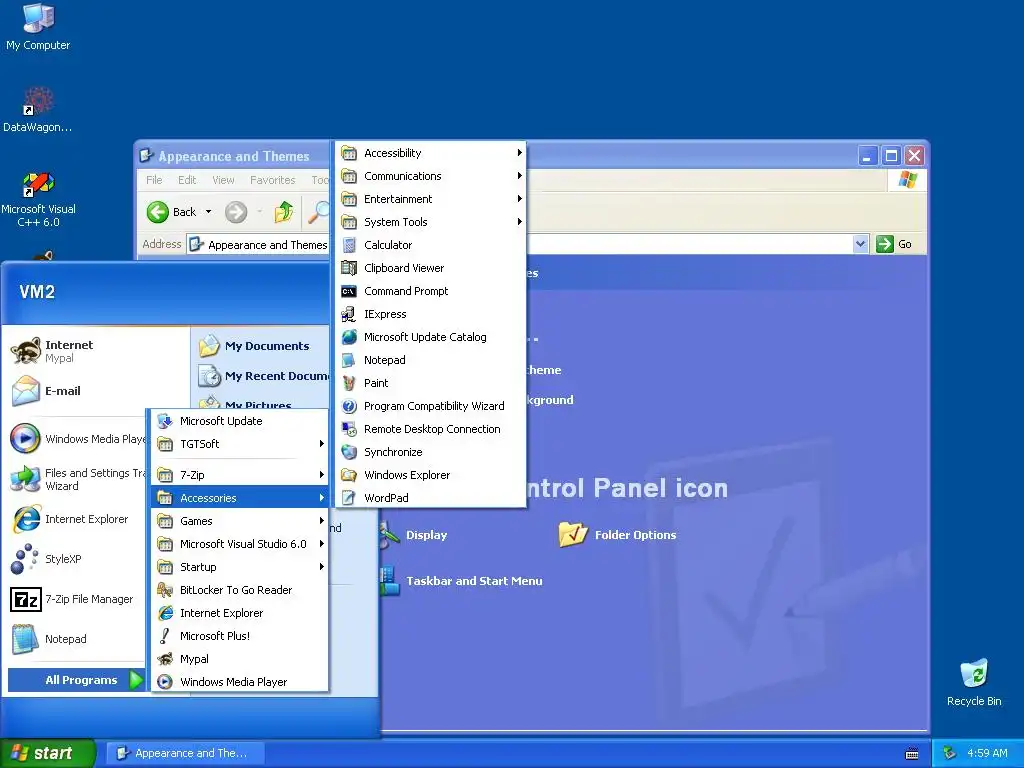Open Notepad in the Start menu's left column

(76, 639)
